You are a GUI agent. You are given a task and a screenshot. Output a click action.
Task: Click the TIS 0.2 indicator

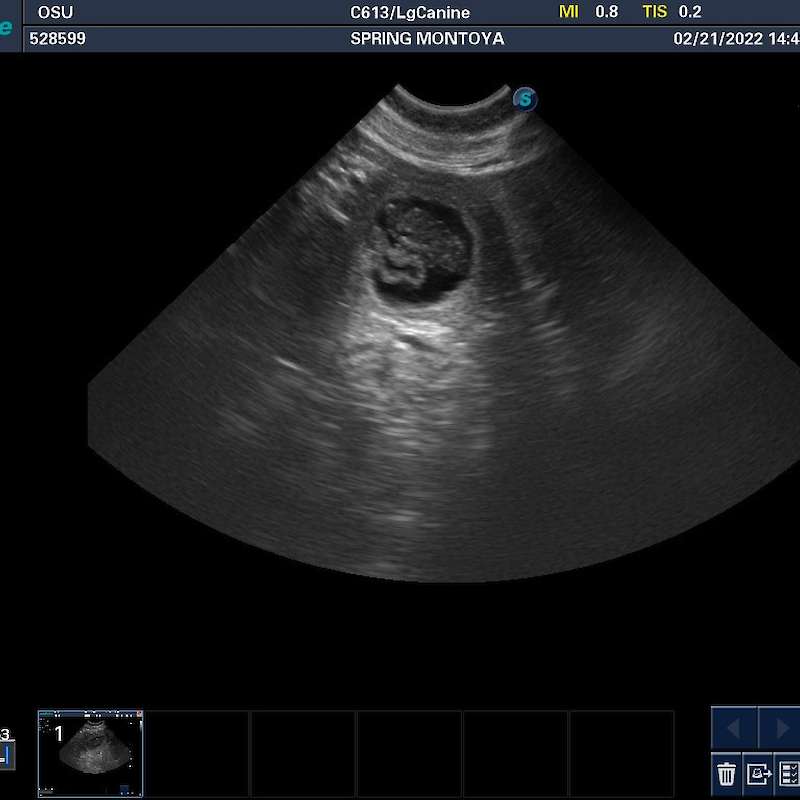pos(671,12)
